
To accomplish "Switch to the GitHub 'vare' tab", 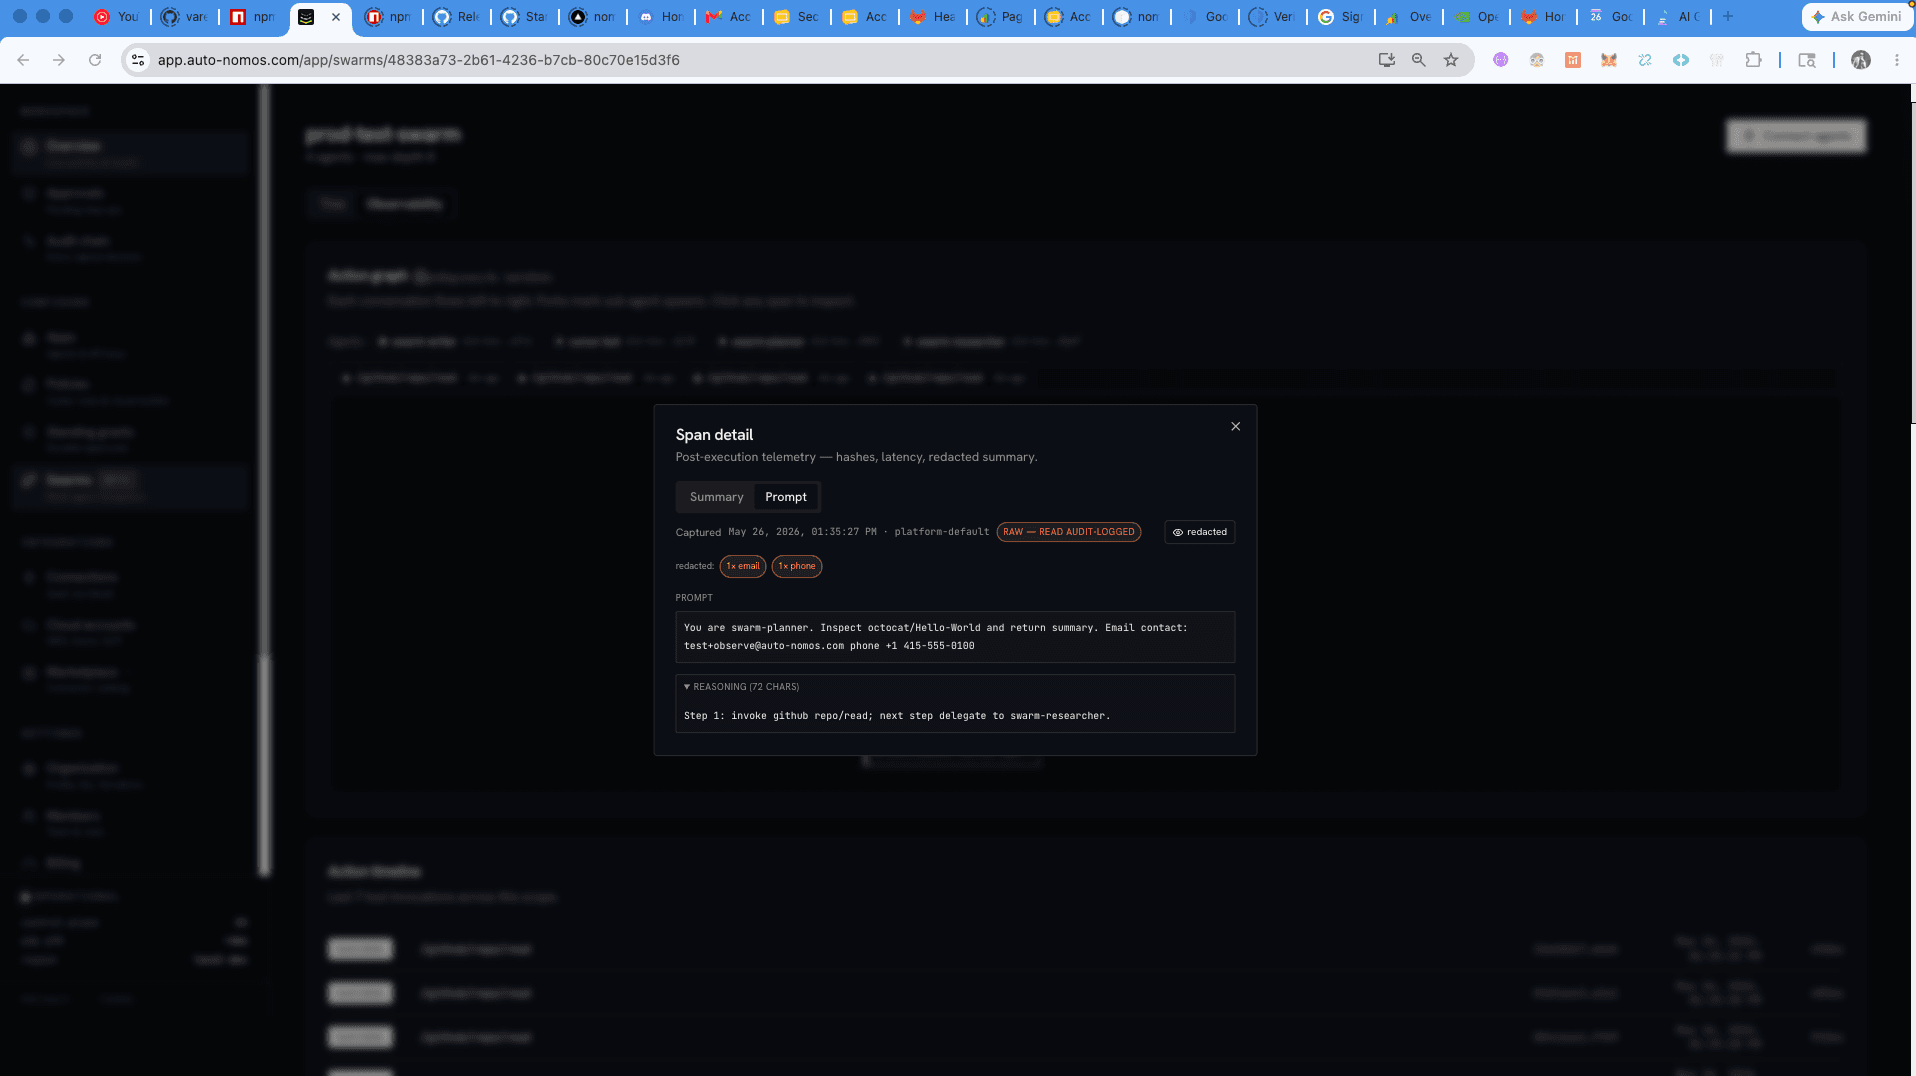I will pyautogui.click(x=184, y=17).
